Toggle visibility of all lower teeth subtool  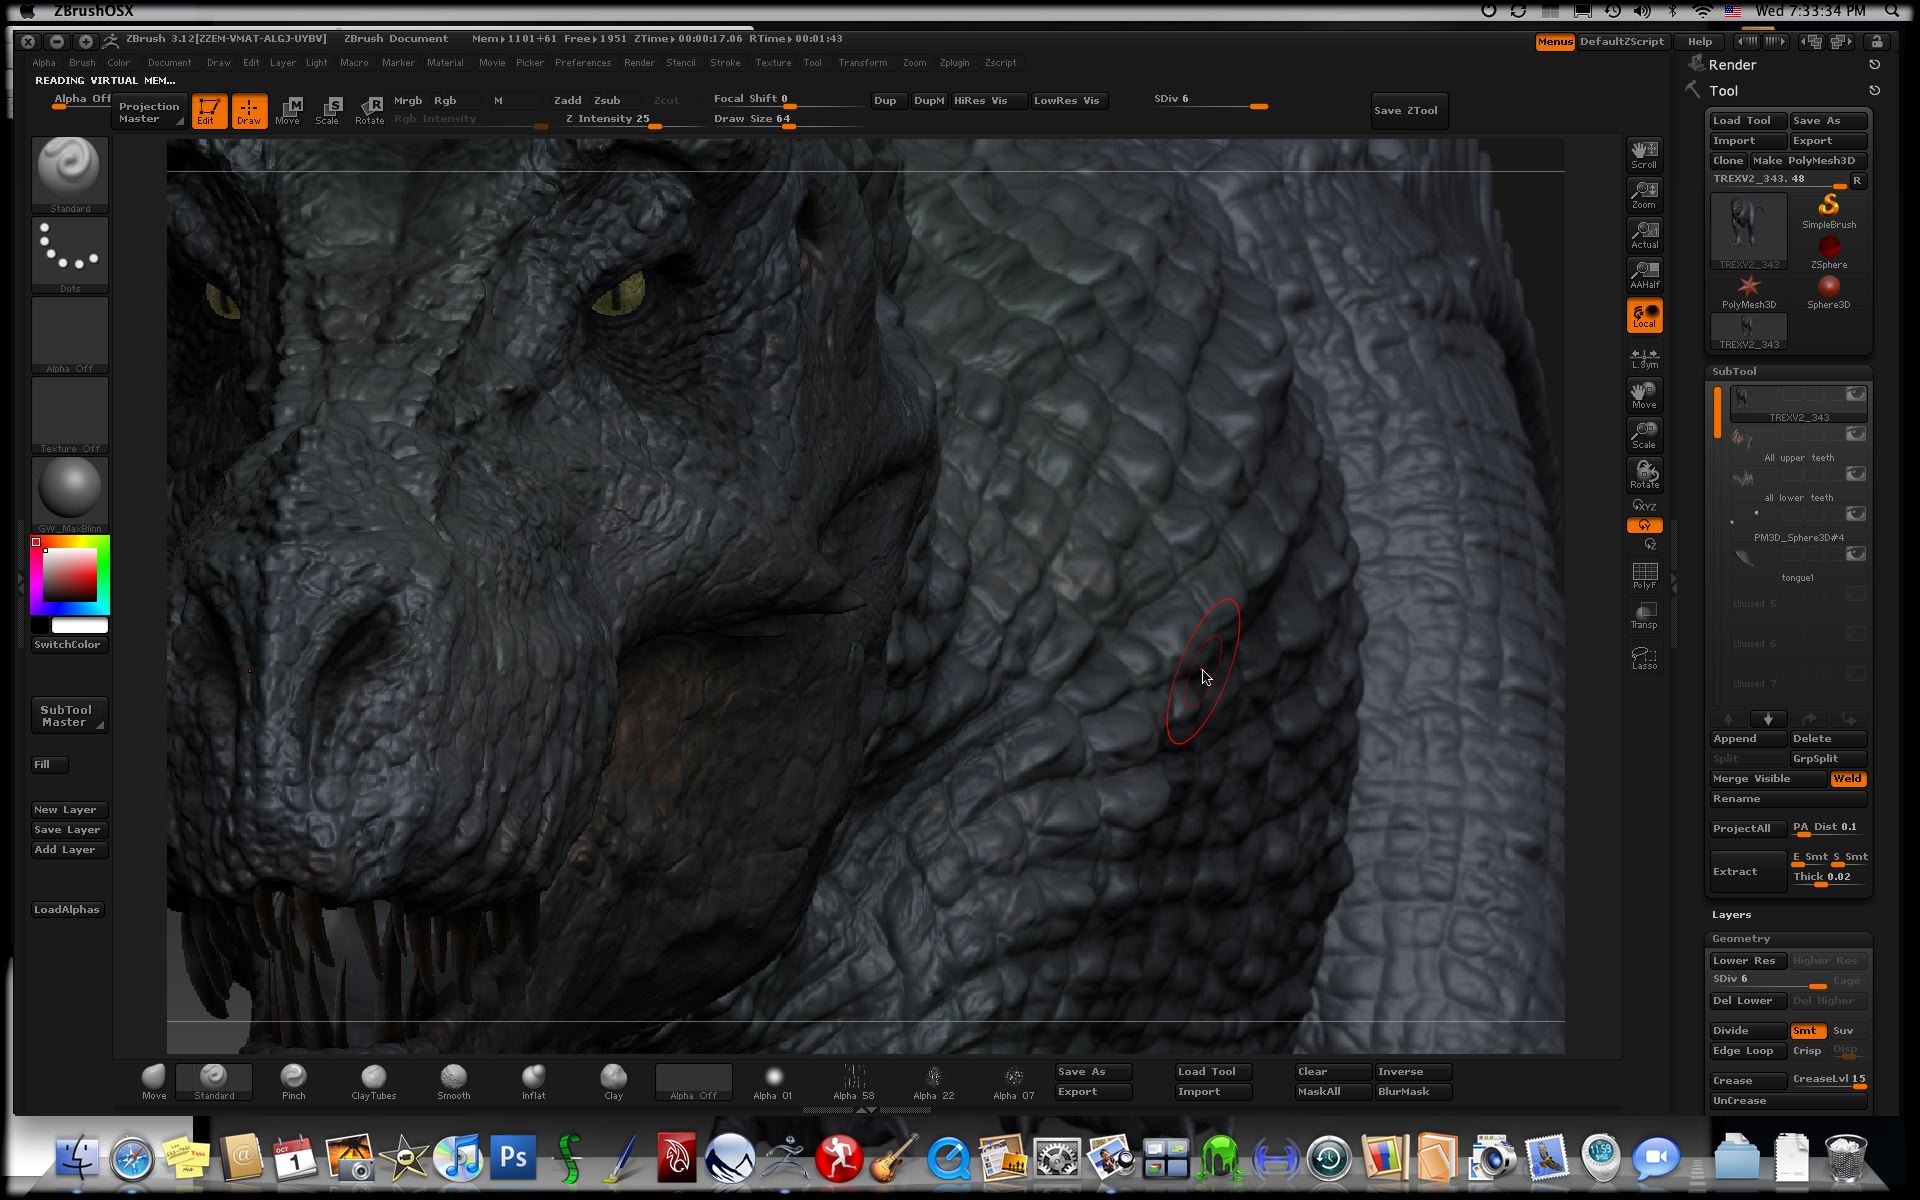tap(1855, 474)
